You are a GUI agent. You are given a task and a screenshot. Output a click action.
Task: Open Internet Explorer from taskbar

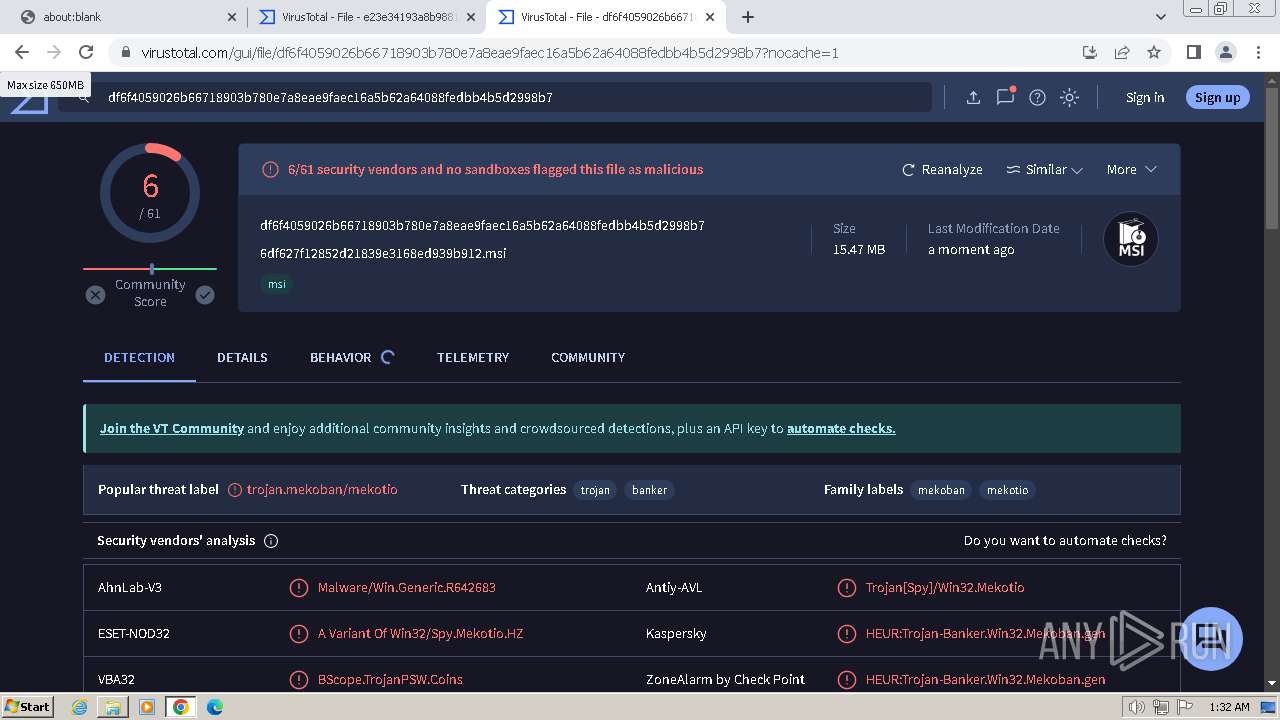click(80, 707)
